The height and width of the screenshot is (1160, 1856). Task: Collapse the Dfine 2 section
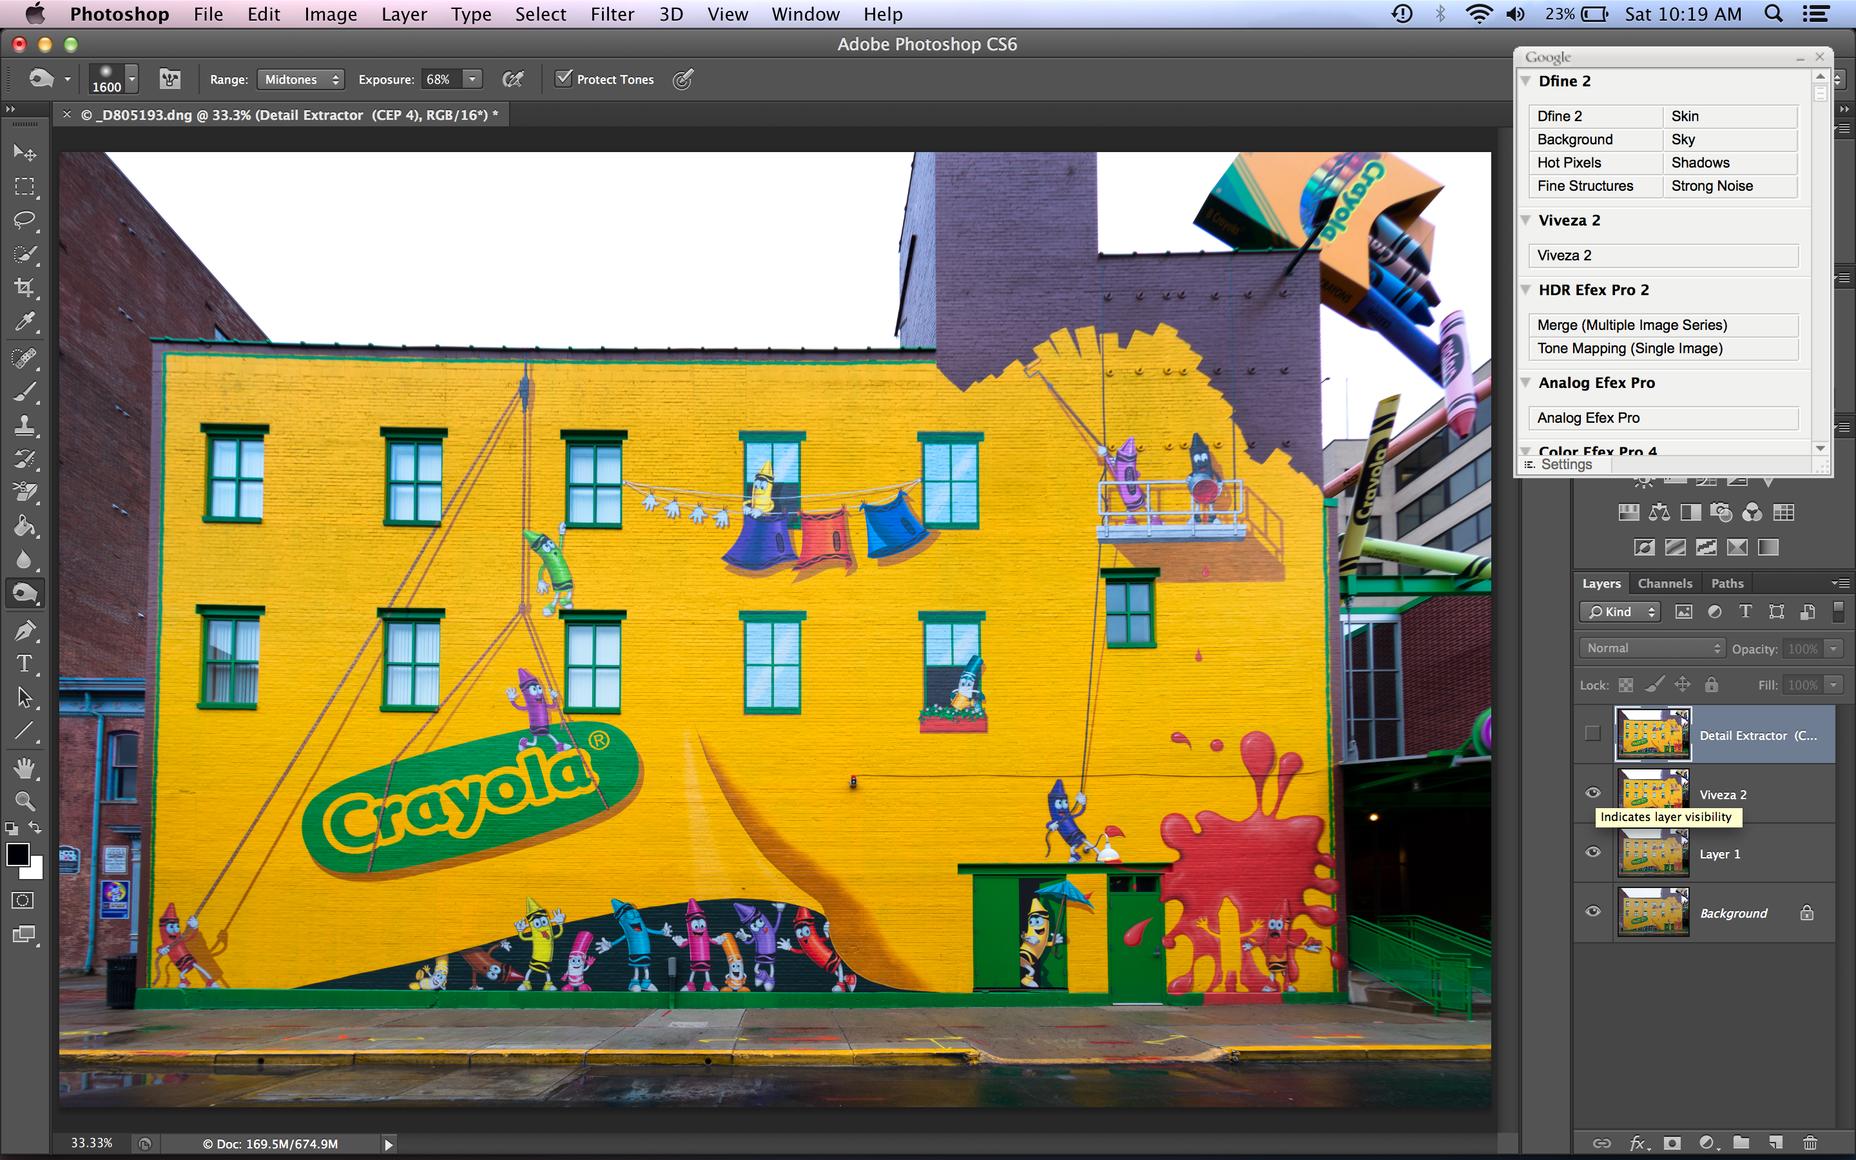(x=1526, y=81)
